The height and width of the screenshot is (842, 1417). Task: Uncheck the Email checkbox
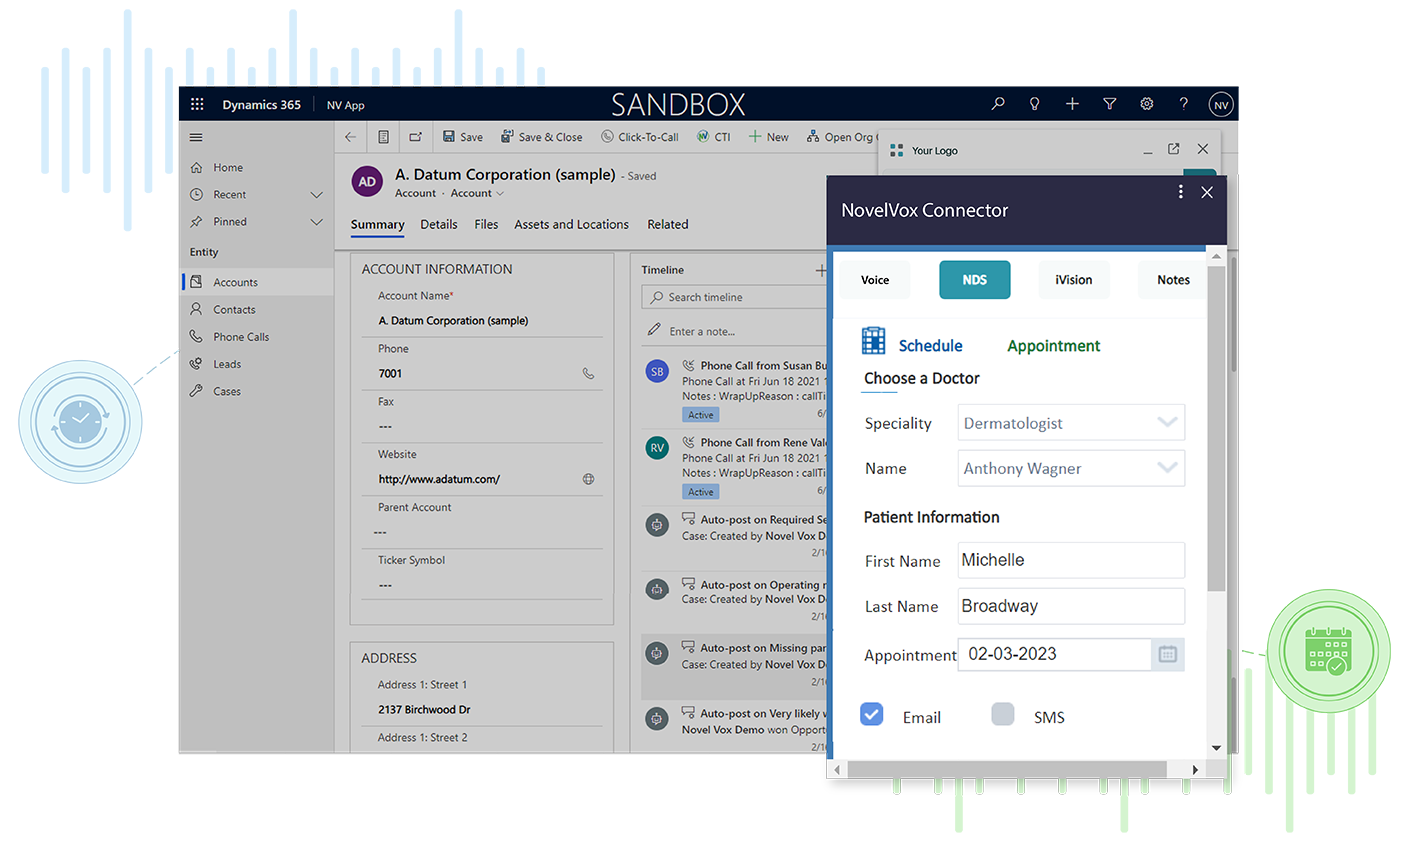coord(872,714)
